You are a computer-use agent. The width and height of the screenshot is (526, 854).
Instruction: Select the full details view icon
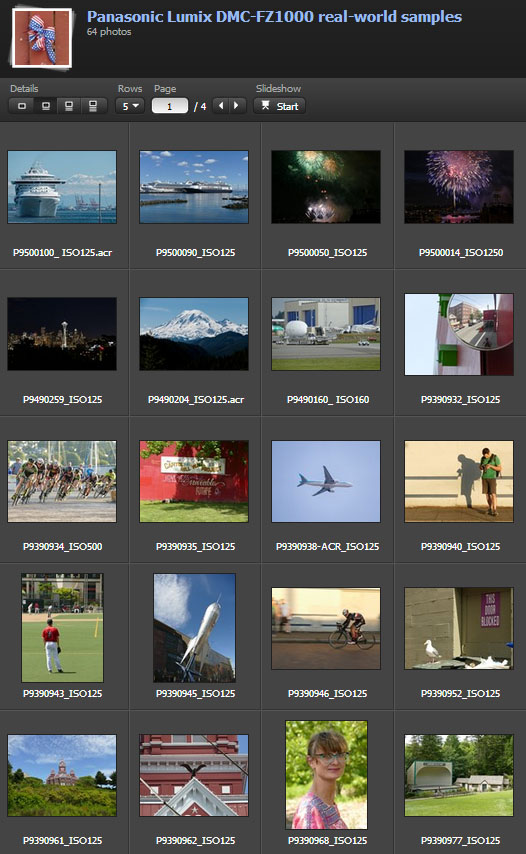coord(93,106)
